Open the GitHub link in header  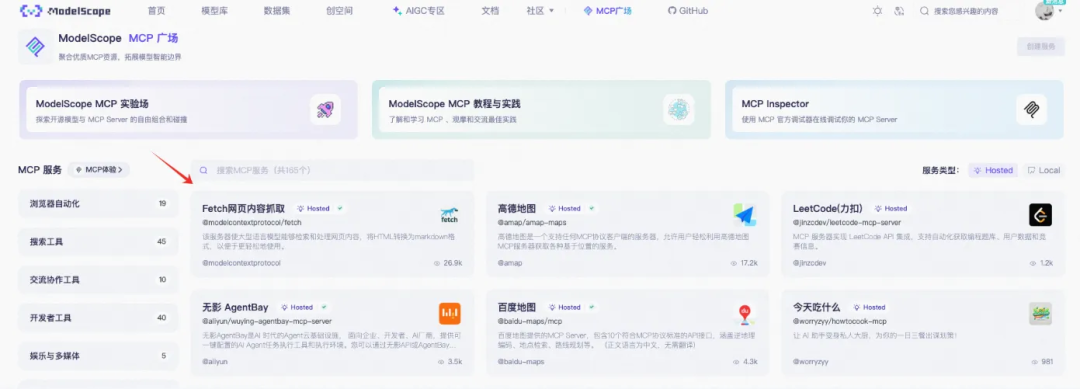point(687,11)
